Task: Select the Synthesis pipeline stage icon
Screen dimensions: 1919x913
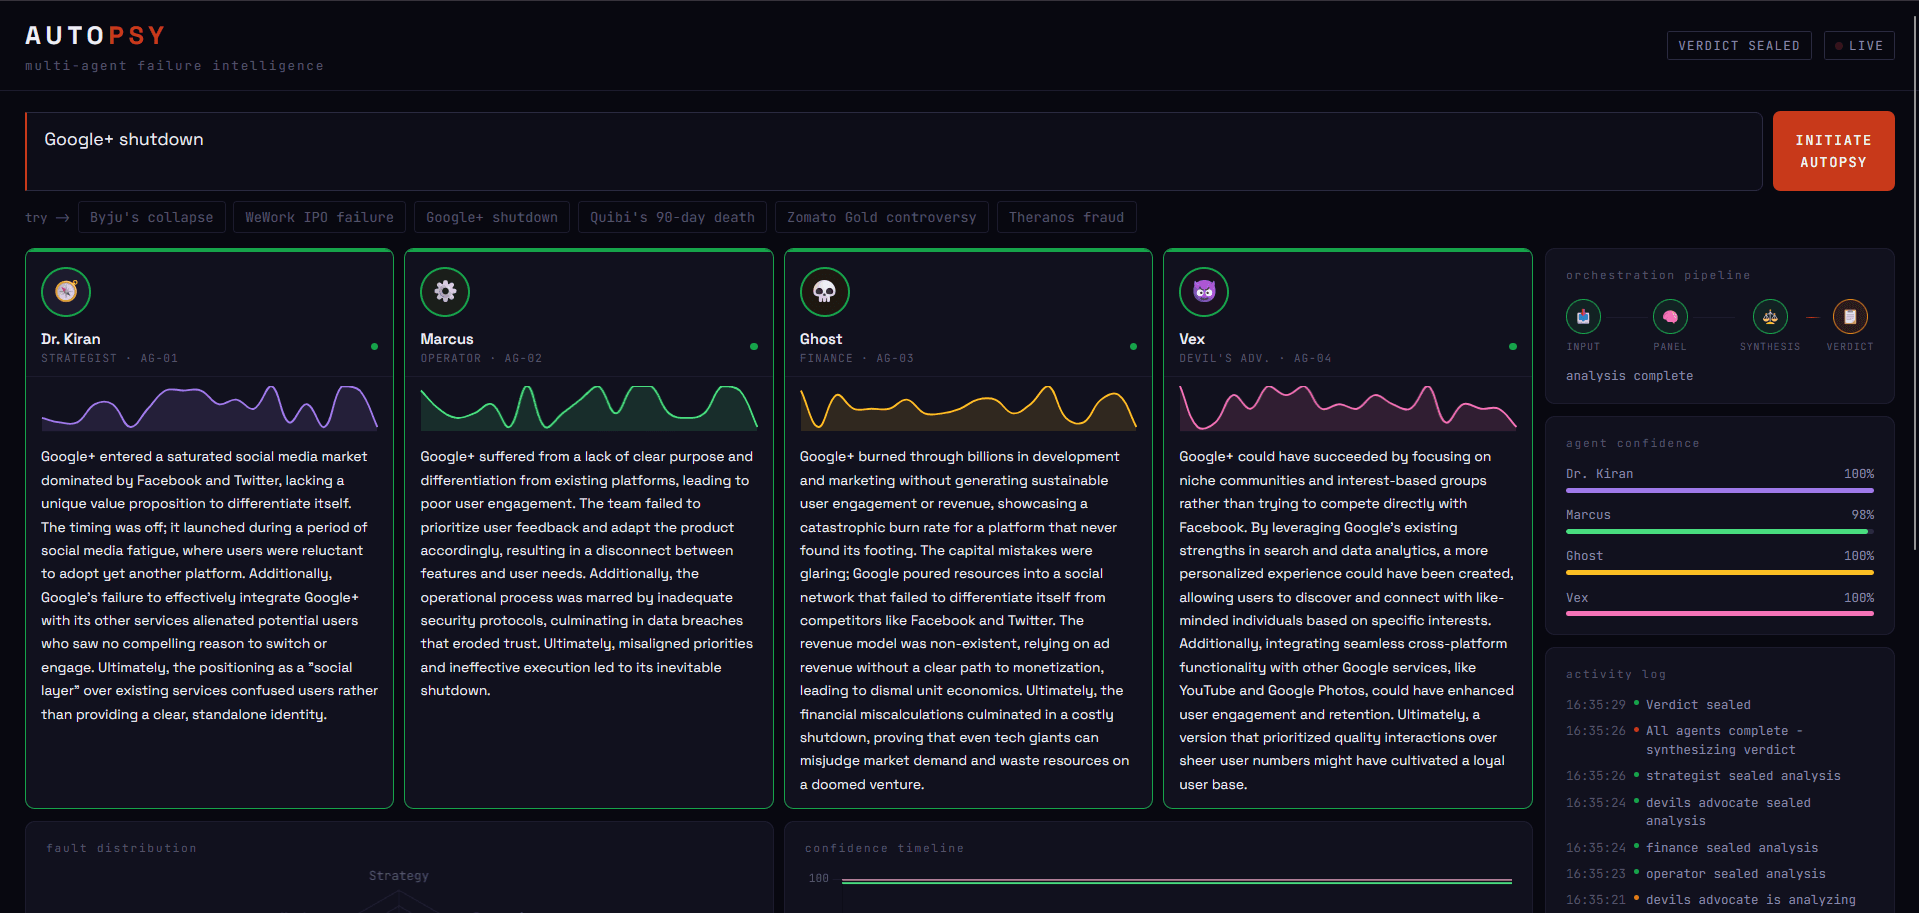Action: pyautogui.click(x=1770, y=317)
